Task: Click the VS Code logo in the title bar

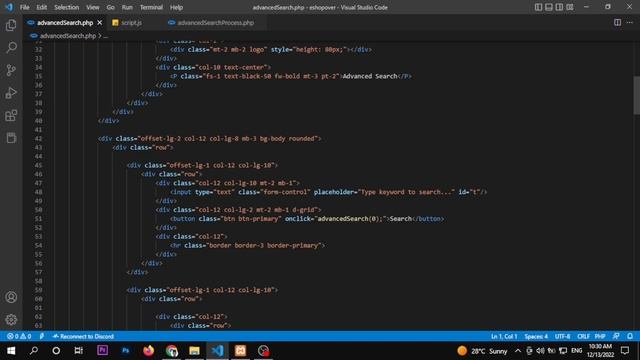Action: pos(9,7)
